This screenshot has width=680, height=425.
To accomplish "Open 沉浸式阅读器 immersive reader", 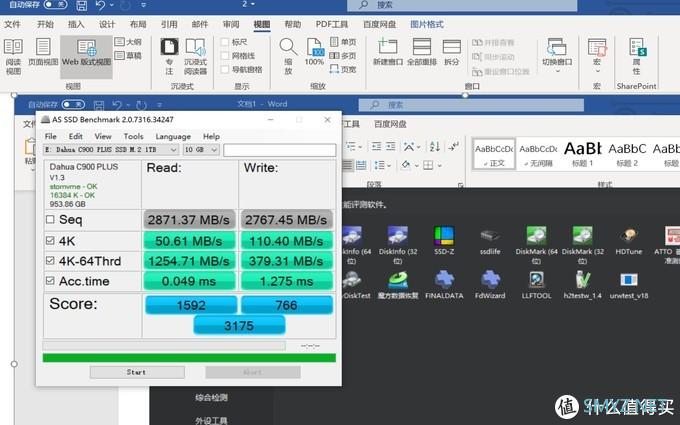I will point(195,56).
